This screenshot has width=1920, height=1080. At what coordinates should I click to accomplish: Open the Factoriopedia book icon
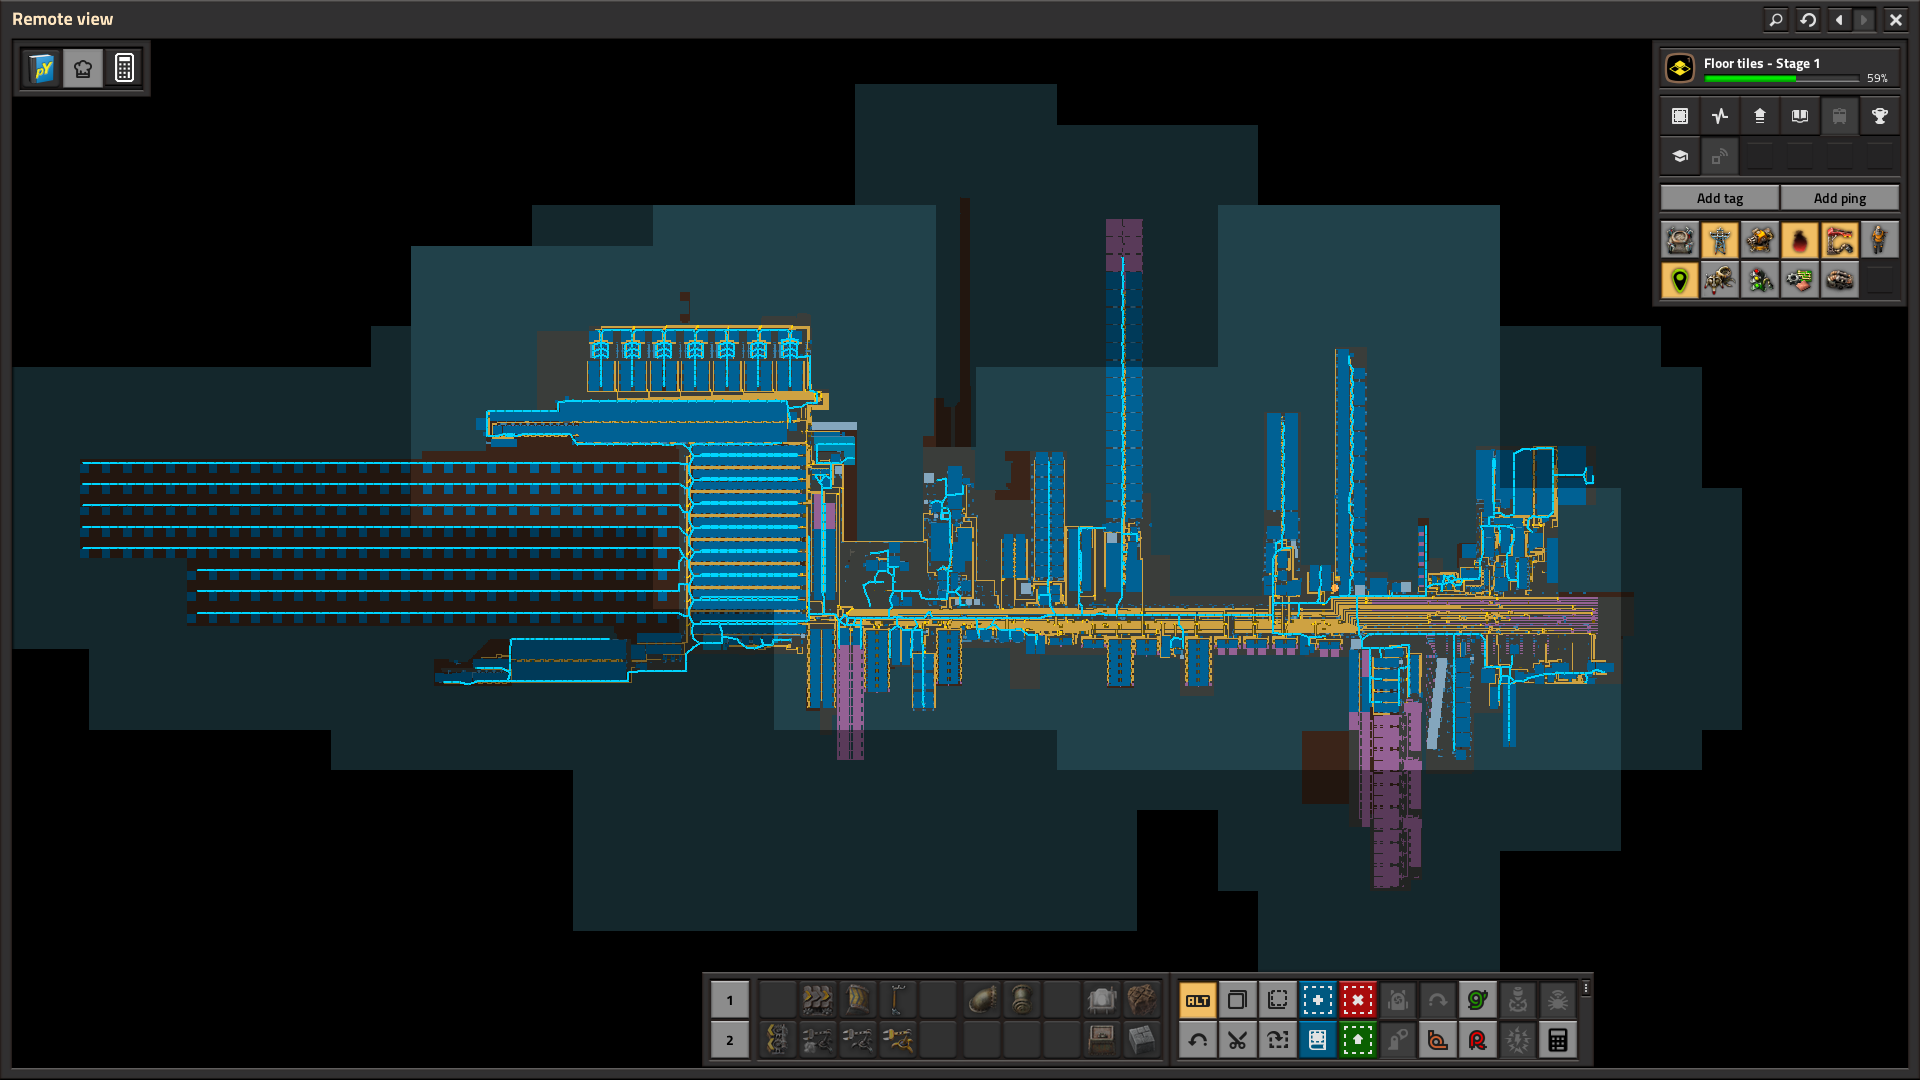point(1800,116)
